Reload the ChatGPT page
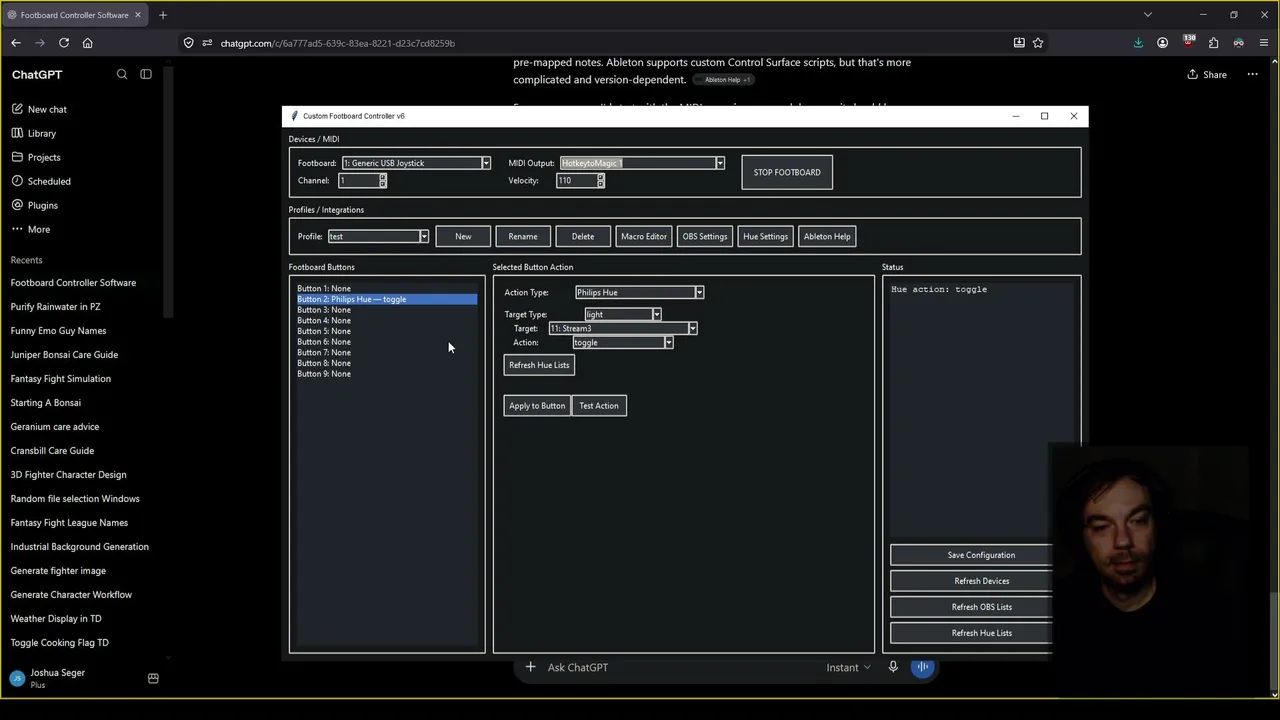This screenshot has width=1280, height=720. point(64,43)
